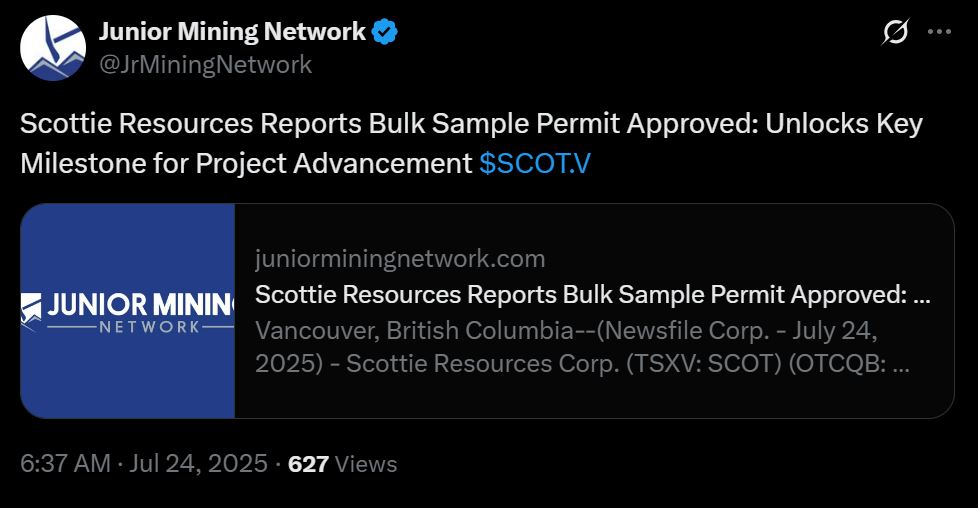Open the $SCOT.V cashtag link
Image resolution: width=978 pixels, height=508 pixels.
(x=535, y=164)
